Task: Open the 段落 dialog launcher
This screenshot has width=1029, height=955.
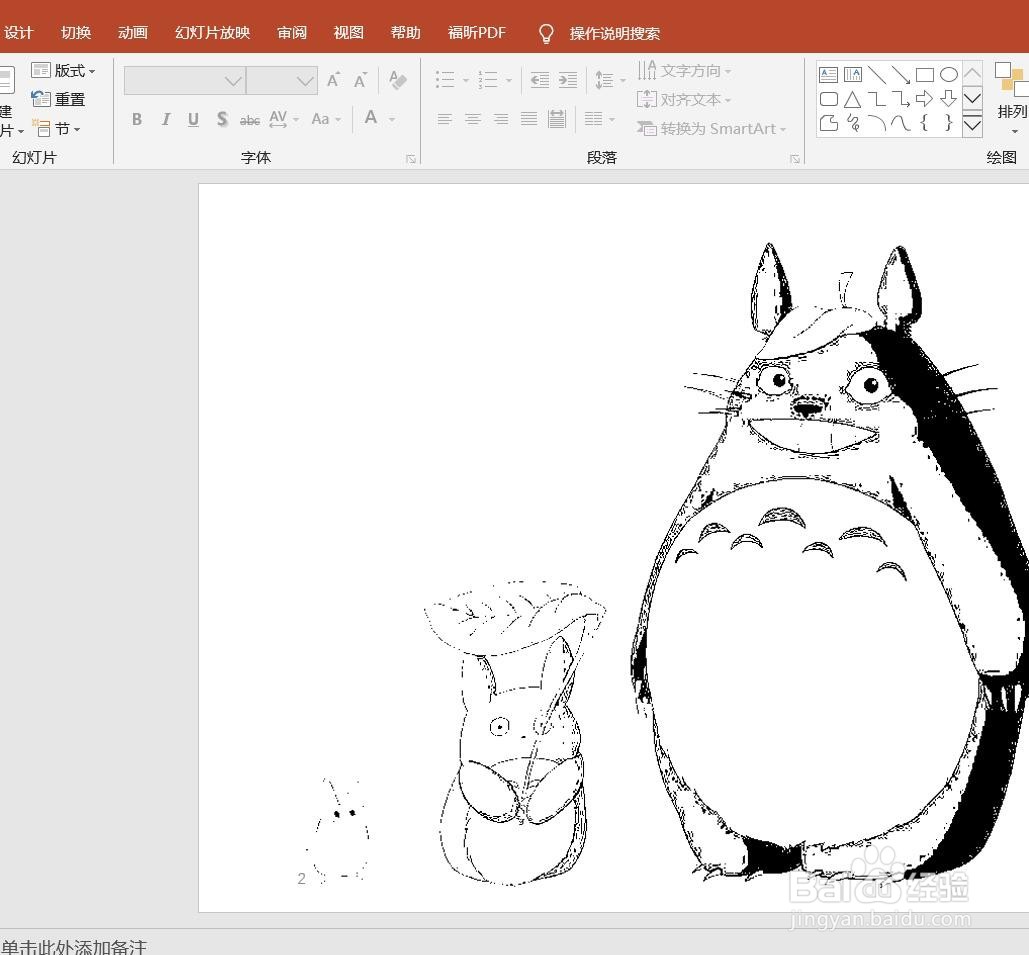Action: click(795, 159)
